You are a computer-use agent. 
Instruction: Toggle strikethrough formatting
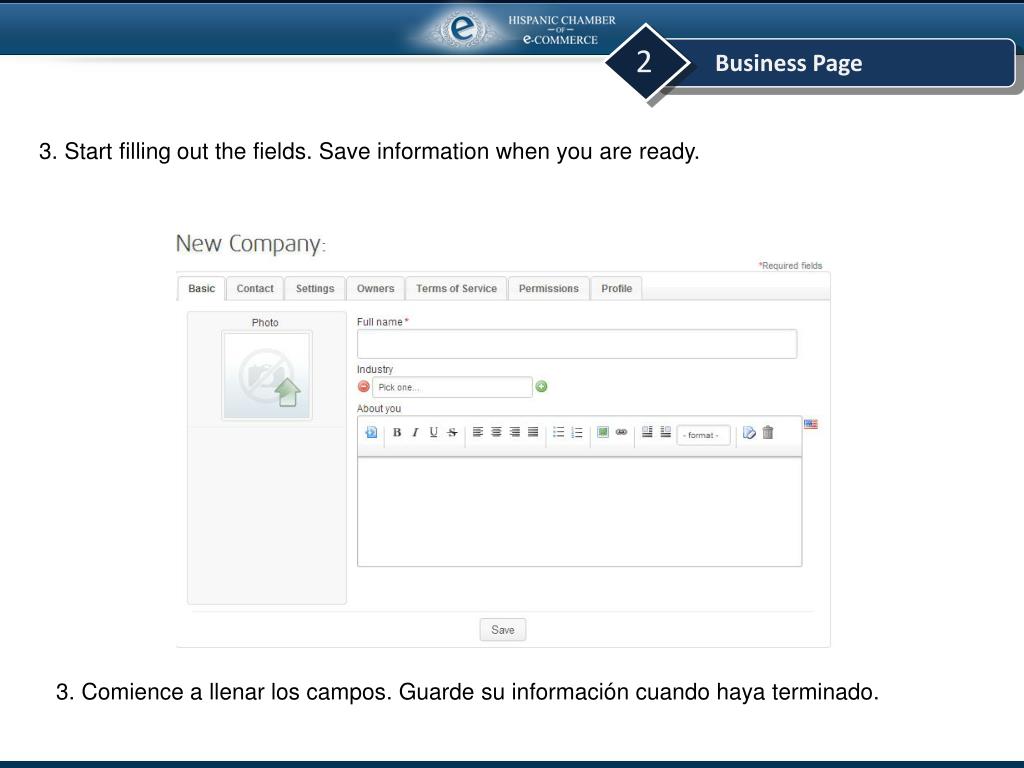(452, 432)
